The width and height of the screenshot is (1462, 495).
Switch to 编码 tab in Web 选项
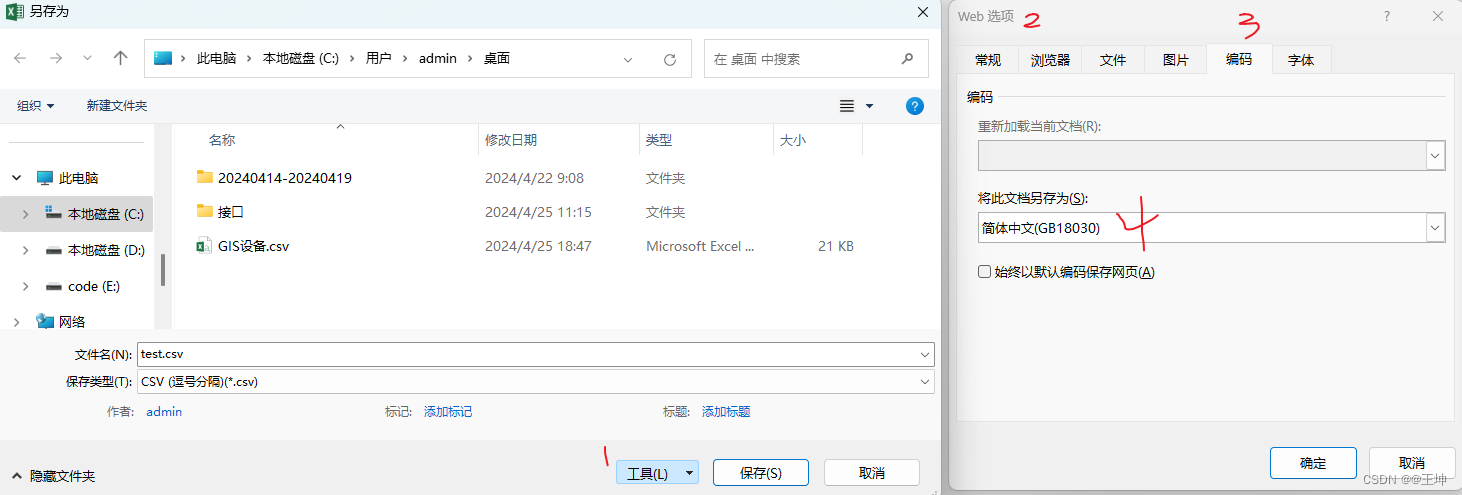(x=1239, y=59)
